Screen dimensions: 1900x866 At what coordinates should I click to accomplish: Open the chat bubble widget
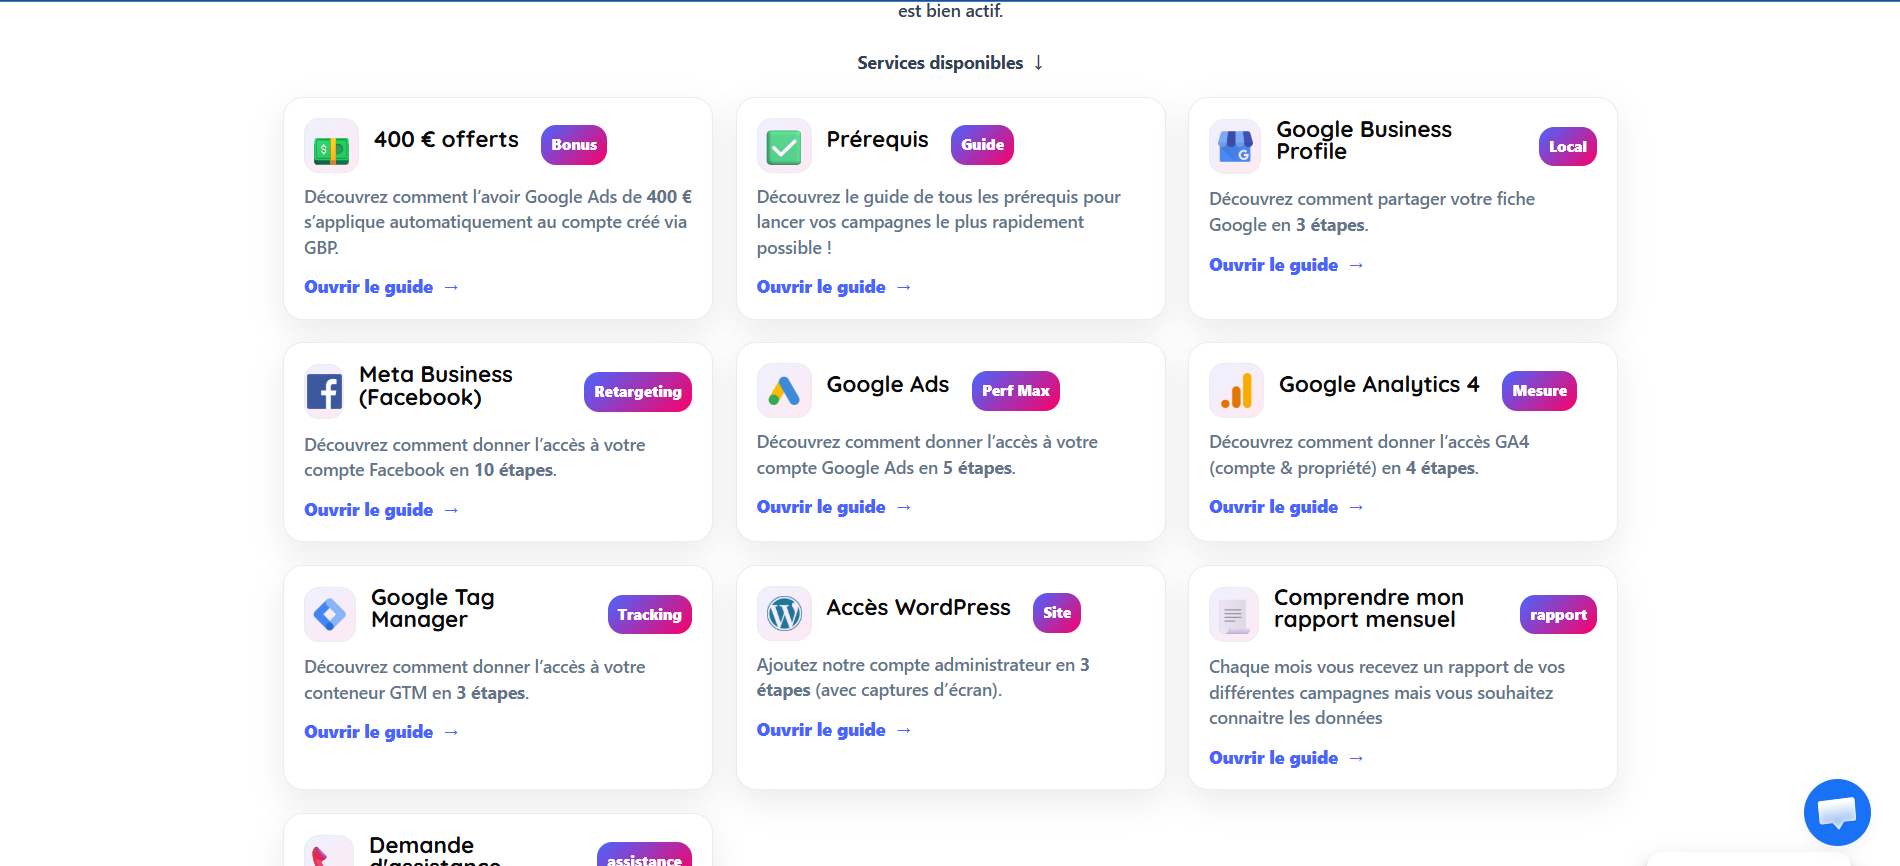(x=1837, y=812)
